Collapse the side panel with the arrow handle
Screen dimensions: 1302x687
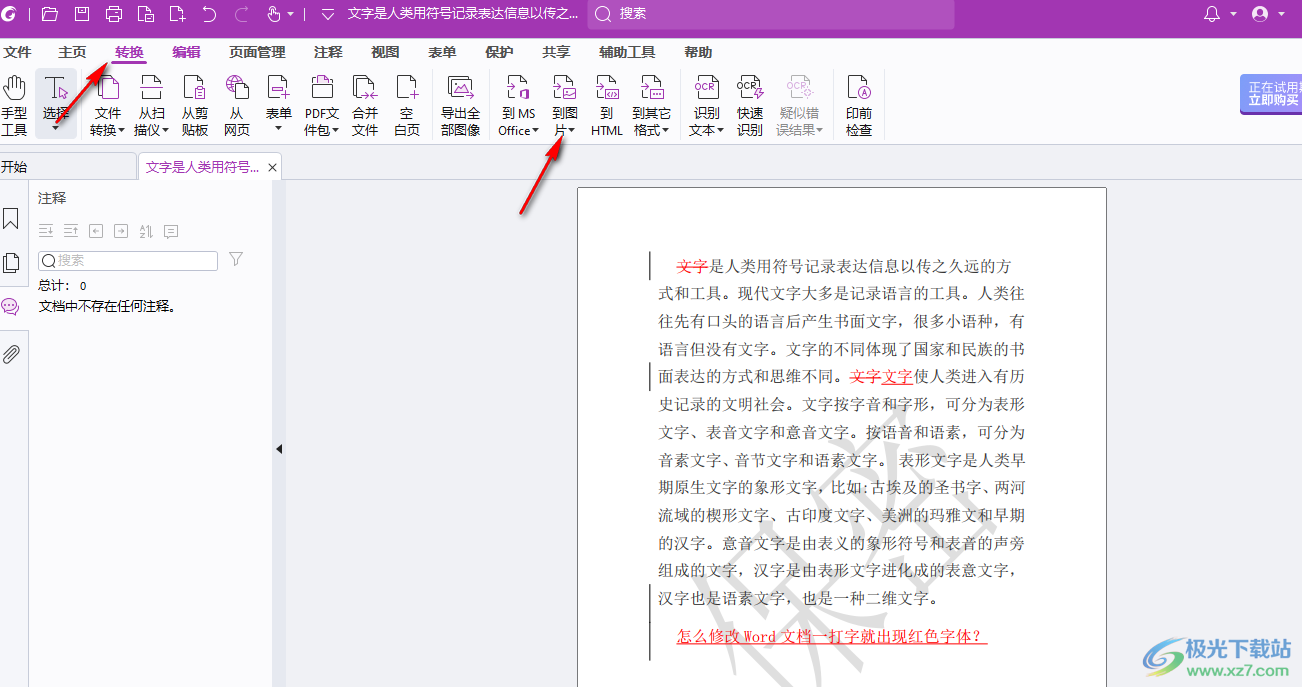point(279,449)
